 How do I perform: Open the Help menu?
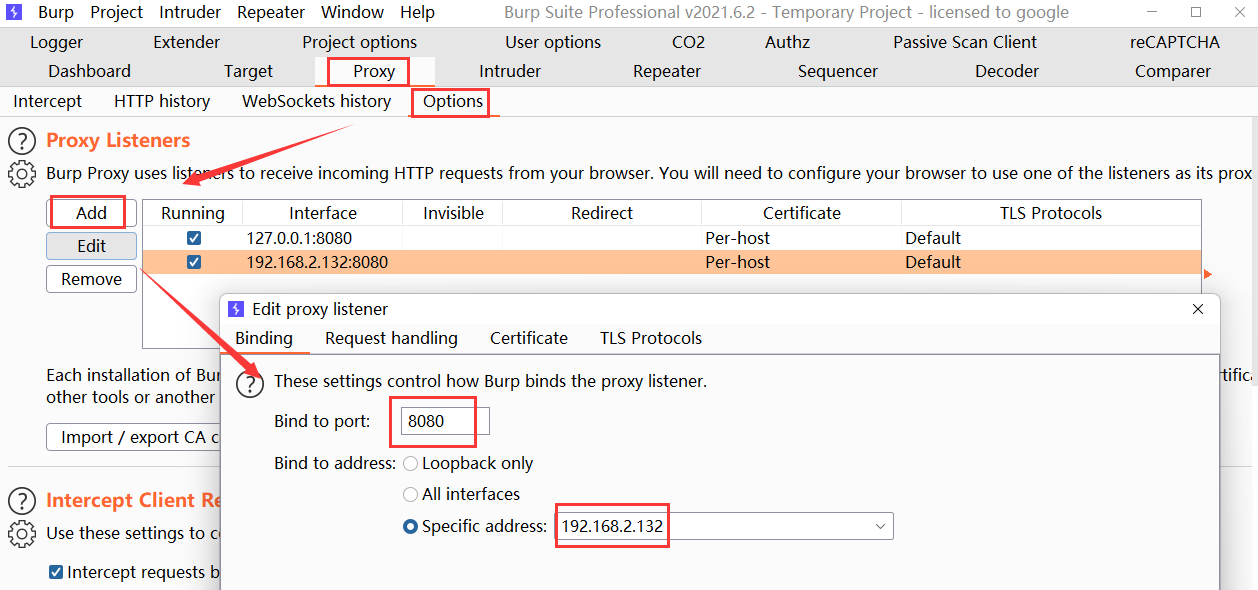[x=417, y=13]
